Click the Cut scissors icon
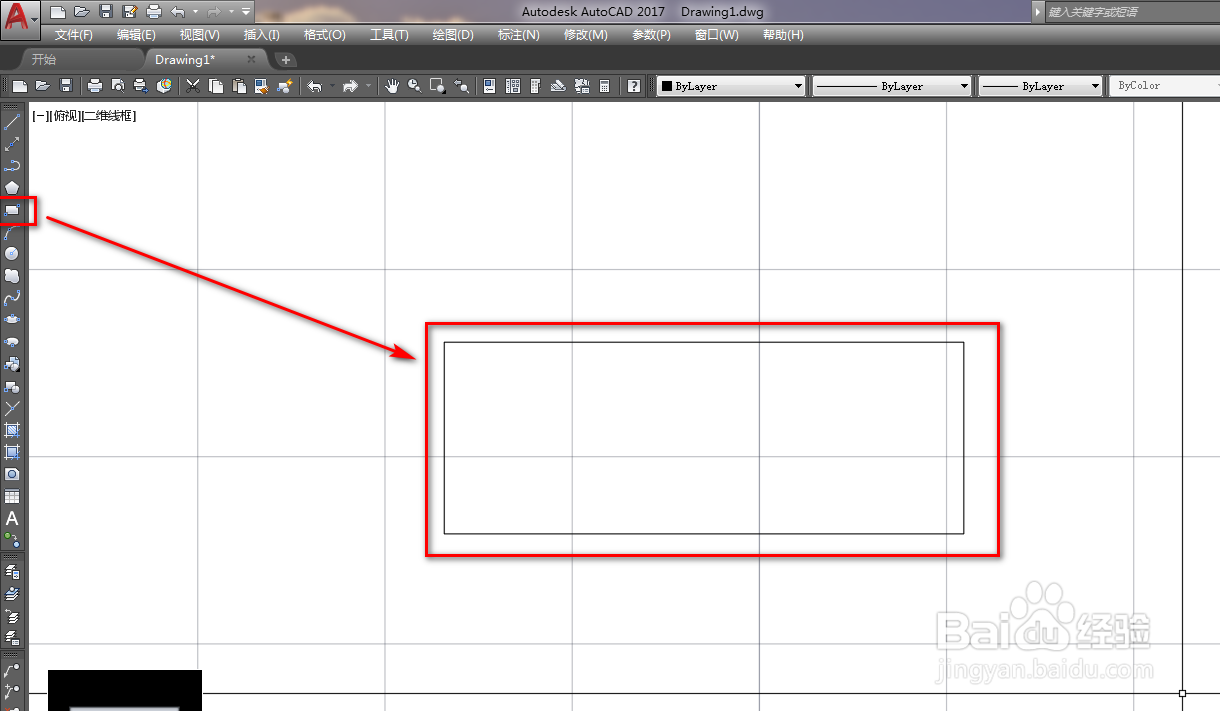 pyautogui.click(x=193, y=86)
